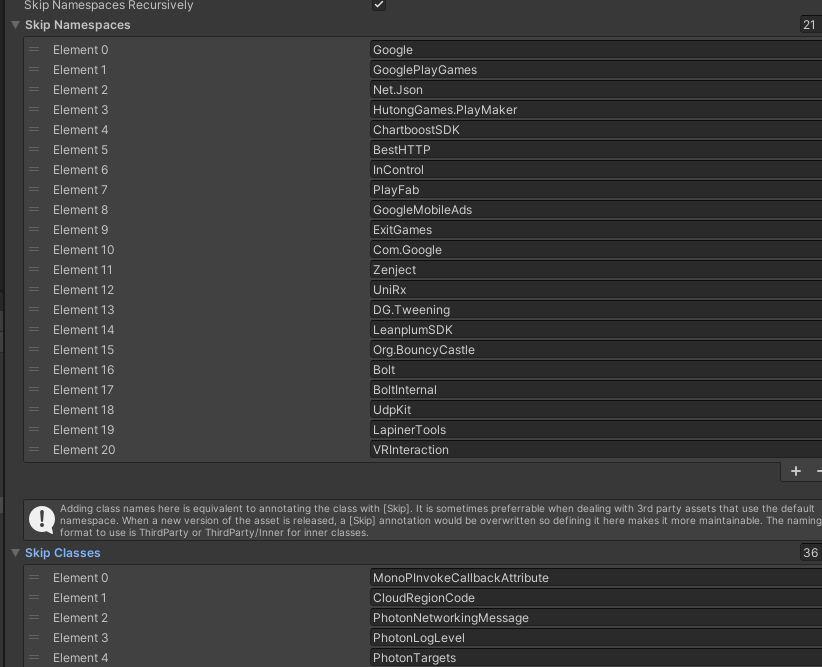Collapse the Skip Classes list
The image size is (822, 667).
(x=15, y=553)
